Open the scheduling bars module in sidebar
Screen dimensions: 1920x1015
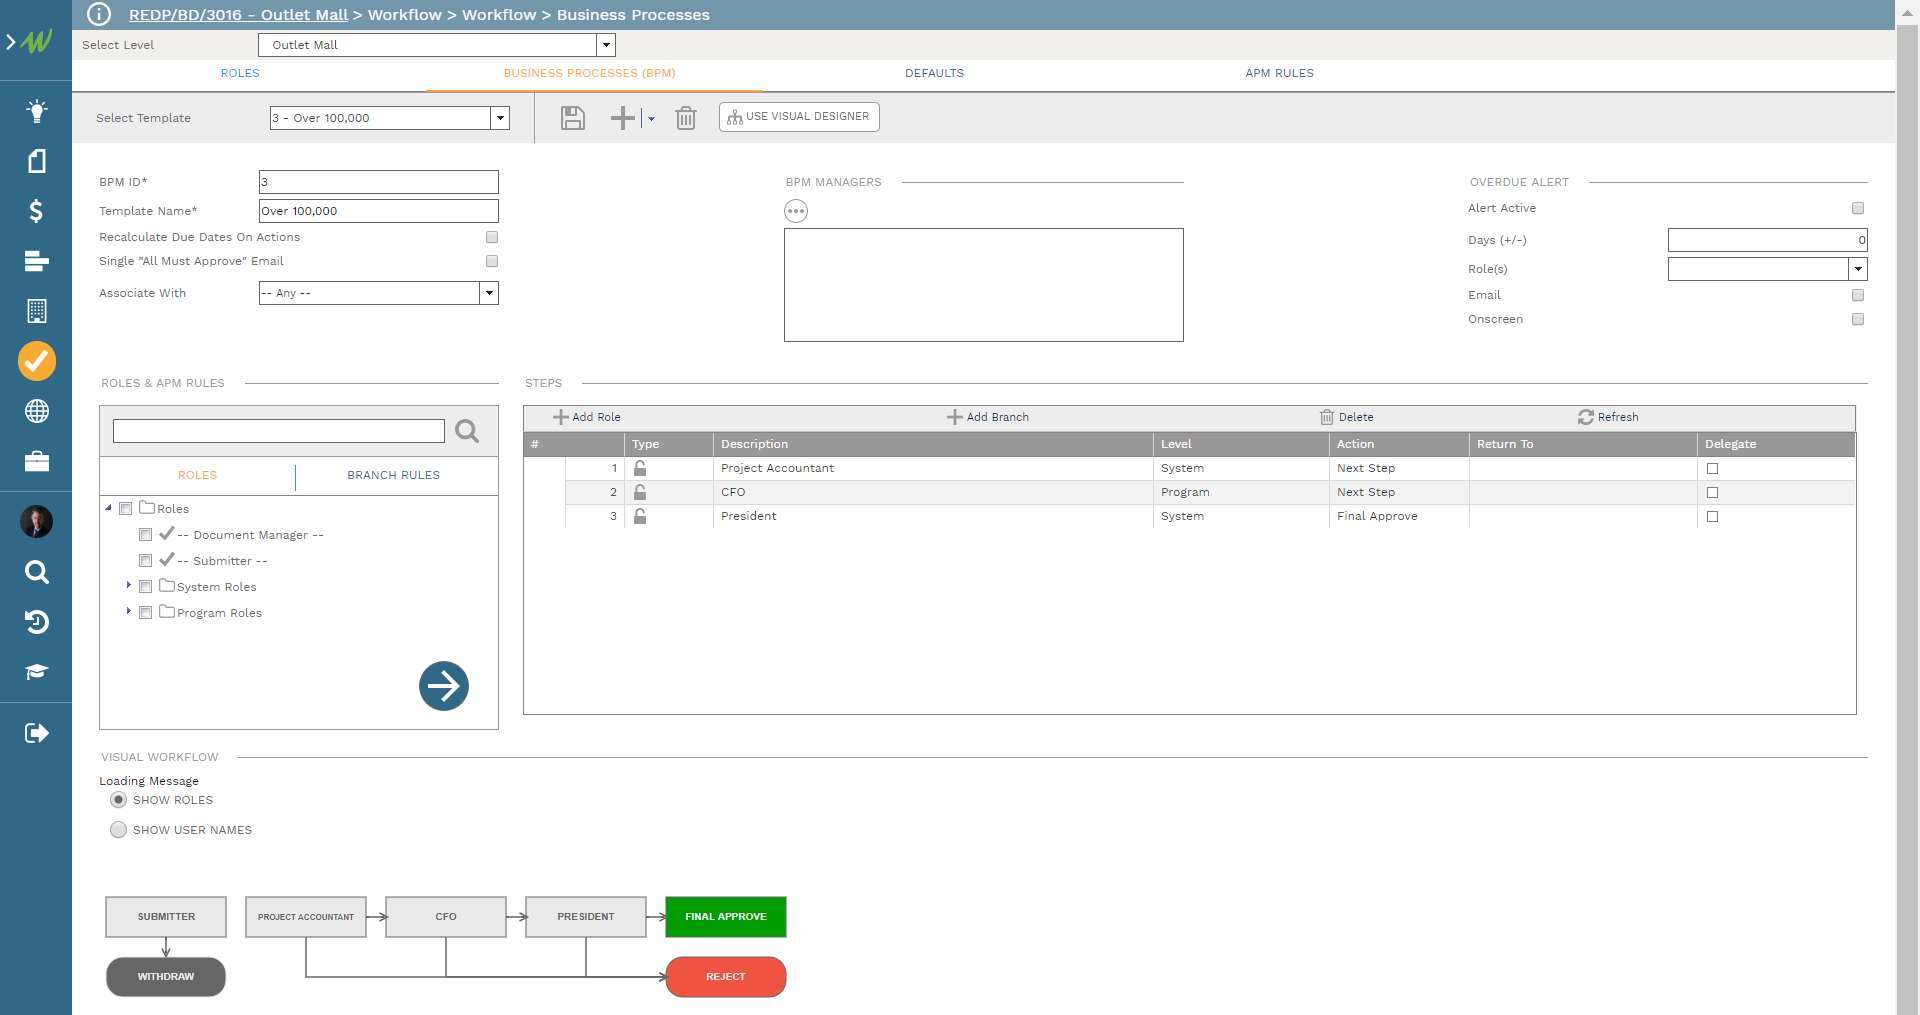(36, 261)
